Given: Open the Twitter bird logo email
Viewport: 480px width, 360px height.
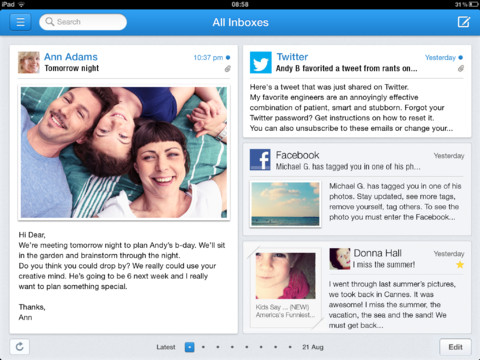Looking at the screenshot, I should [261, 62].
